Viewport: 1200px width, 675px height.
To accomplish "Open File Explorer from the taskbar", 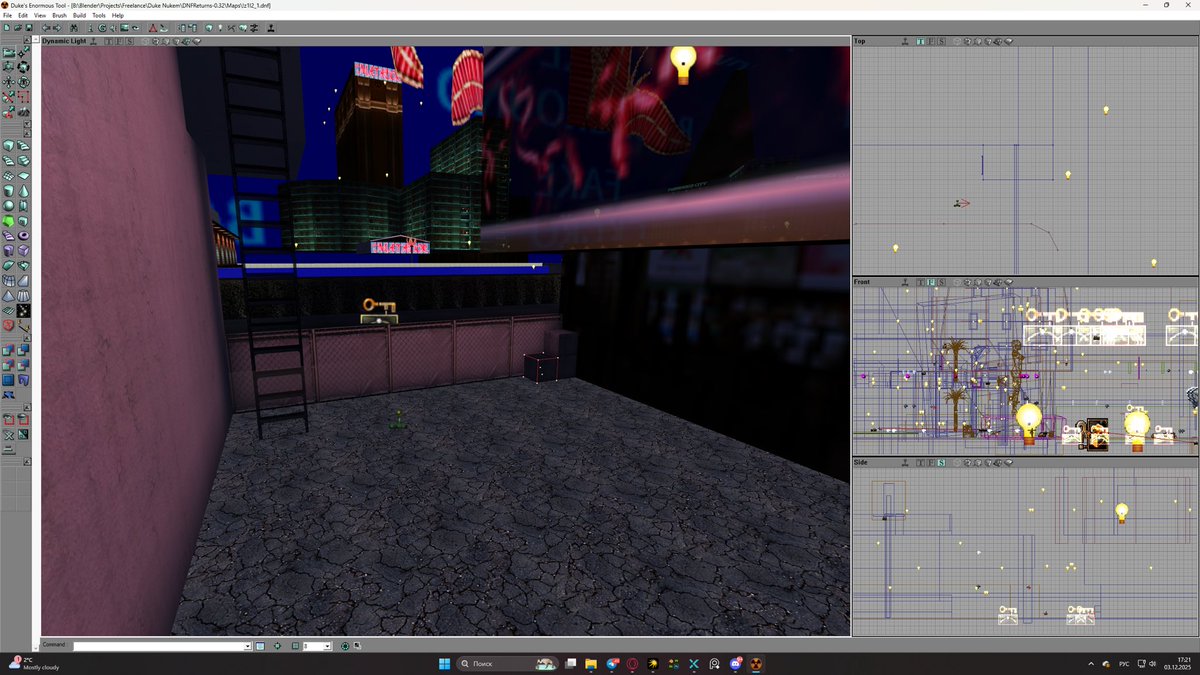I will [x=591, y=663].
